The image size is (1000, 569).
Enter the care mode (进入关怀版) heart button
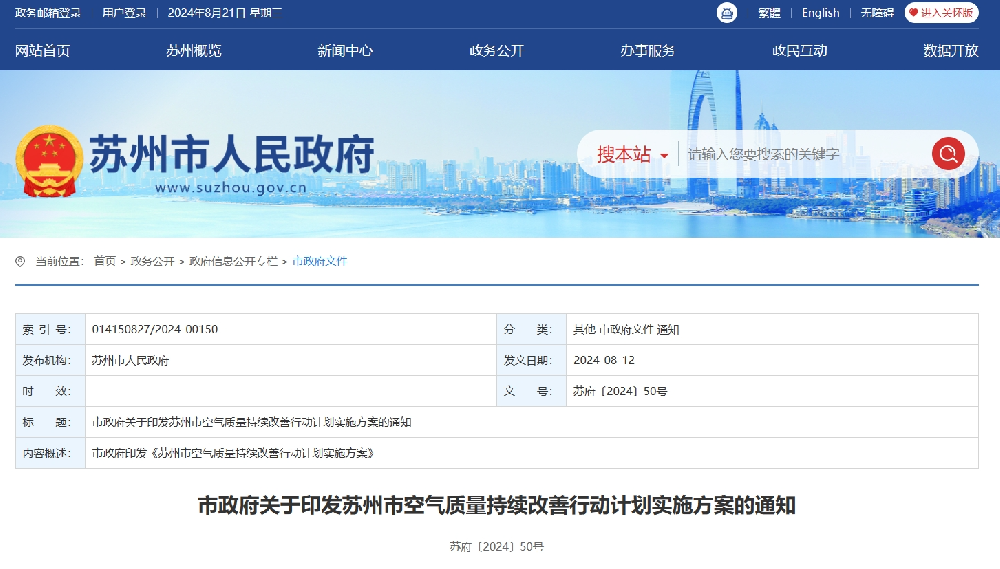[x=941, y=13]
